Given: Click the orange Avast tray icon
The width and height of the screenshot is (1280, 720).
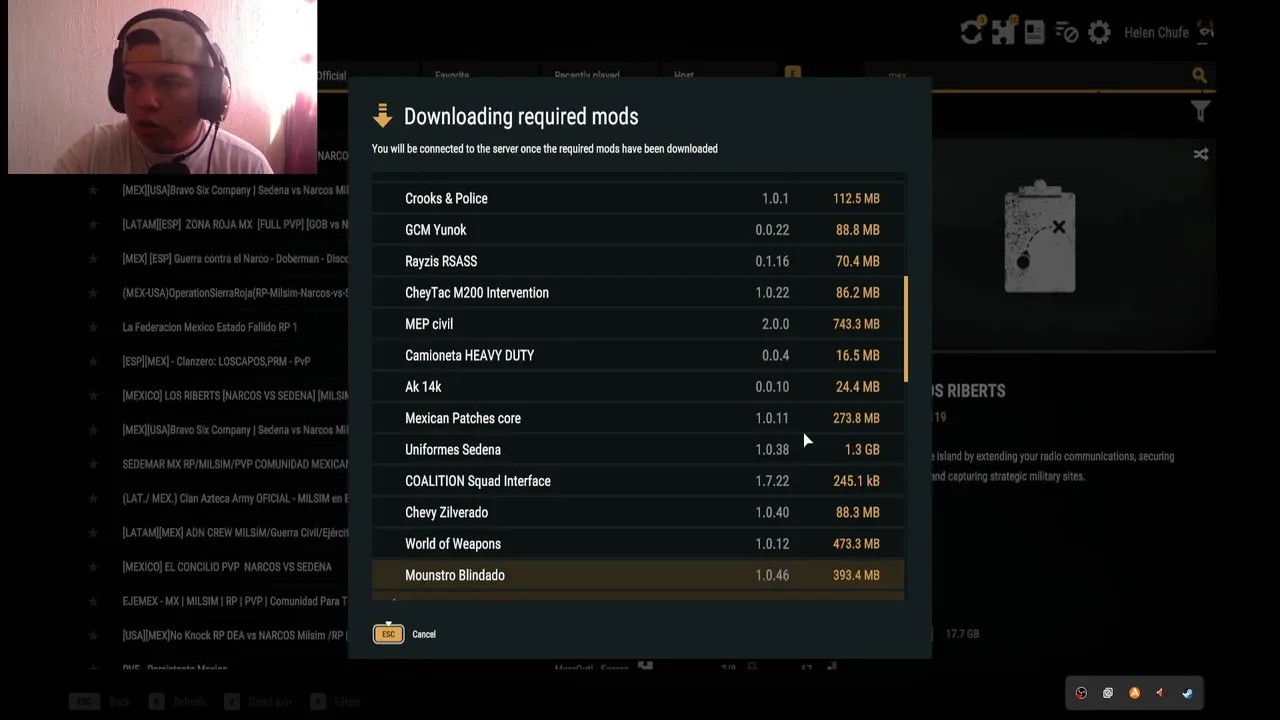Looking at the screenshot, I should [x=1134, y=693].
